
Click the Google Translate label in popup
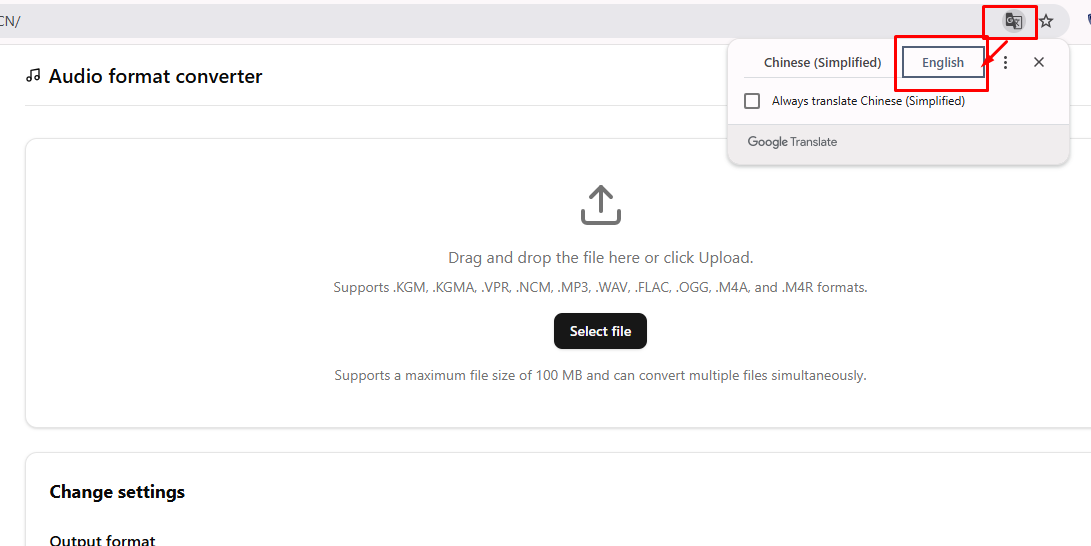(793, 142)
